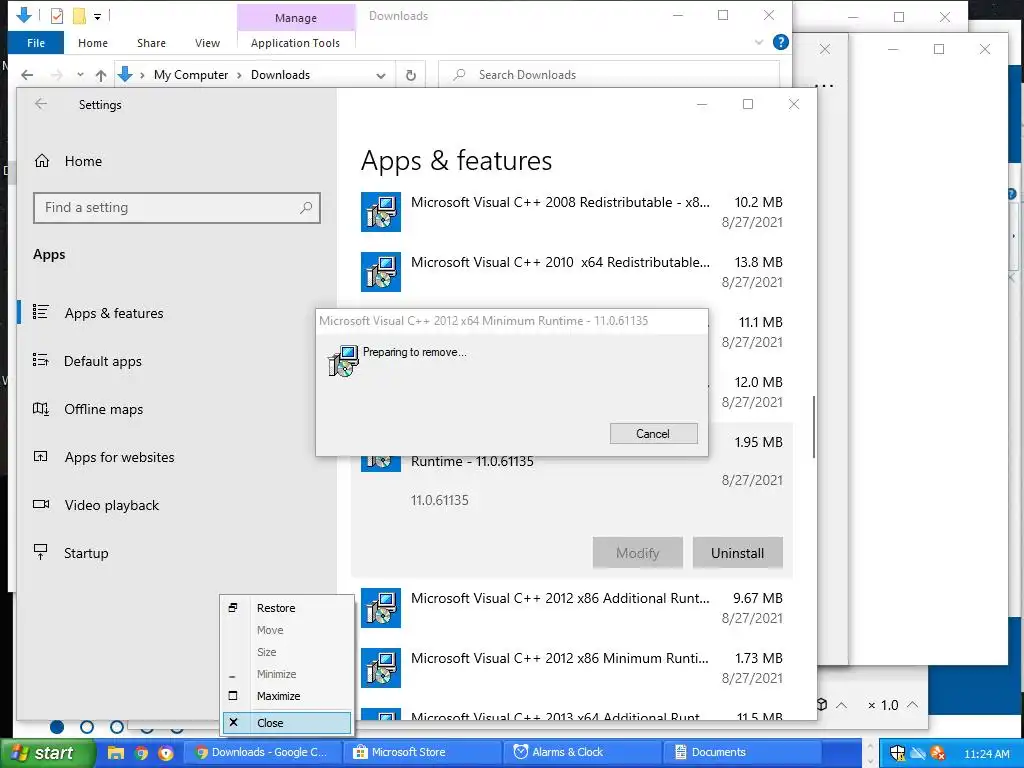Click My Computer breadcrumb in address bar
The width and height of the screenshot is (1024, 768).
point(191,75)
